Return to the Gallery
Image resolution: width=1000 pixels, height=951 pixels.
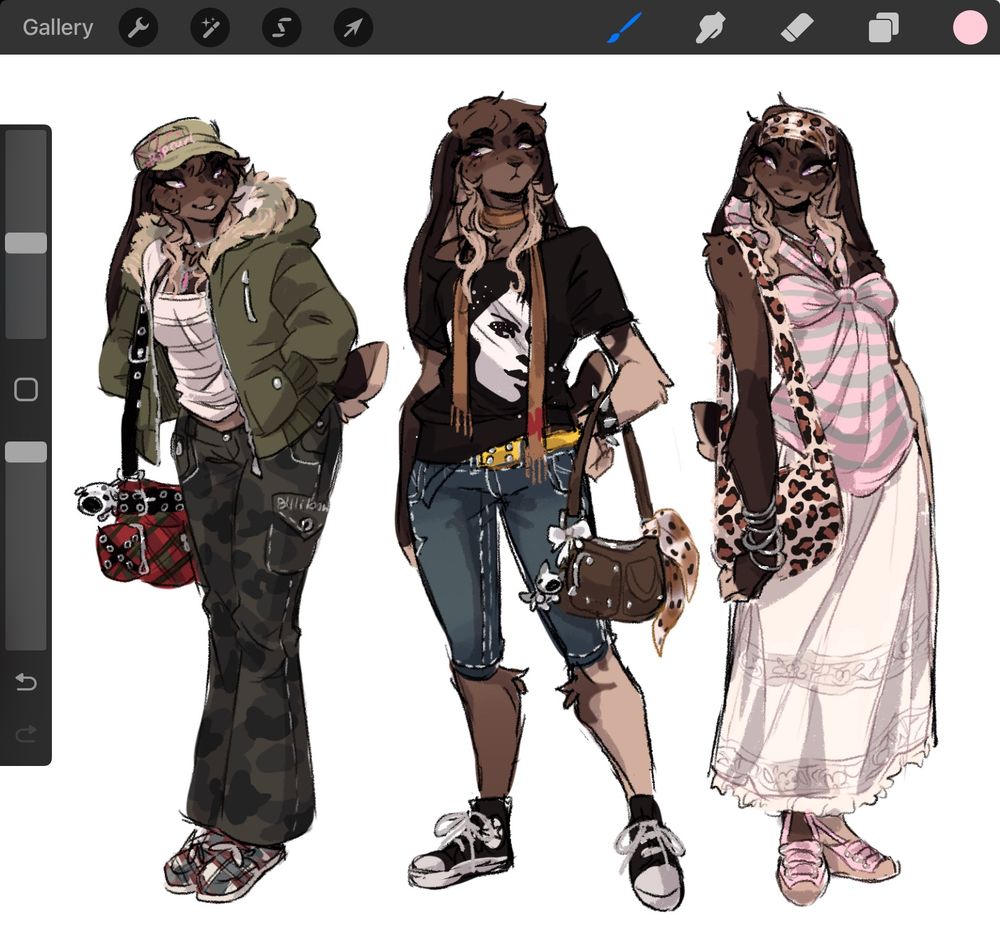pos(58,28)
